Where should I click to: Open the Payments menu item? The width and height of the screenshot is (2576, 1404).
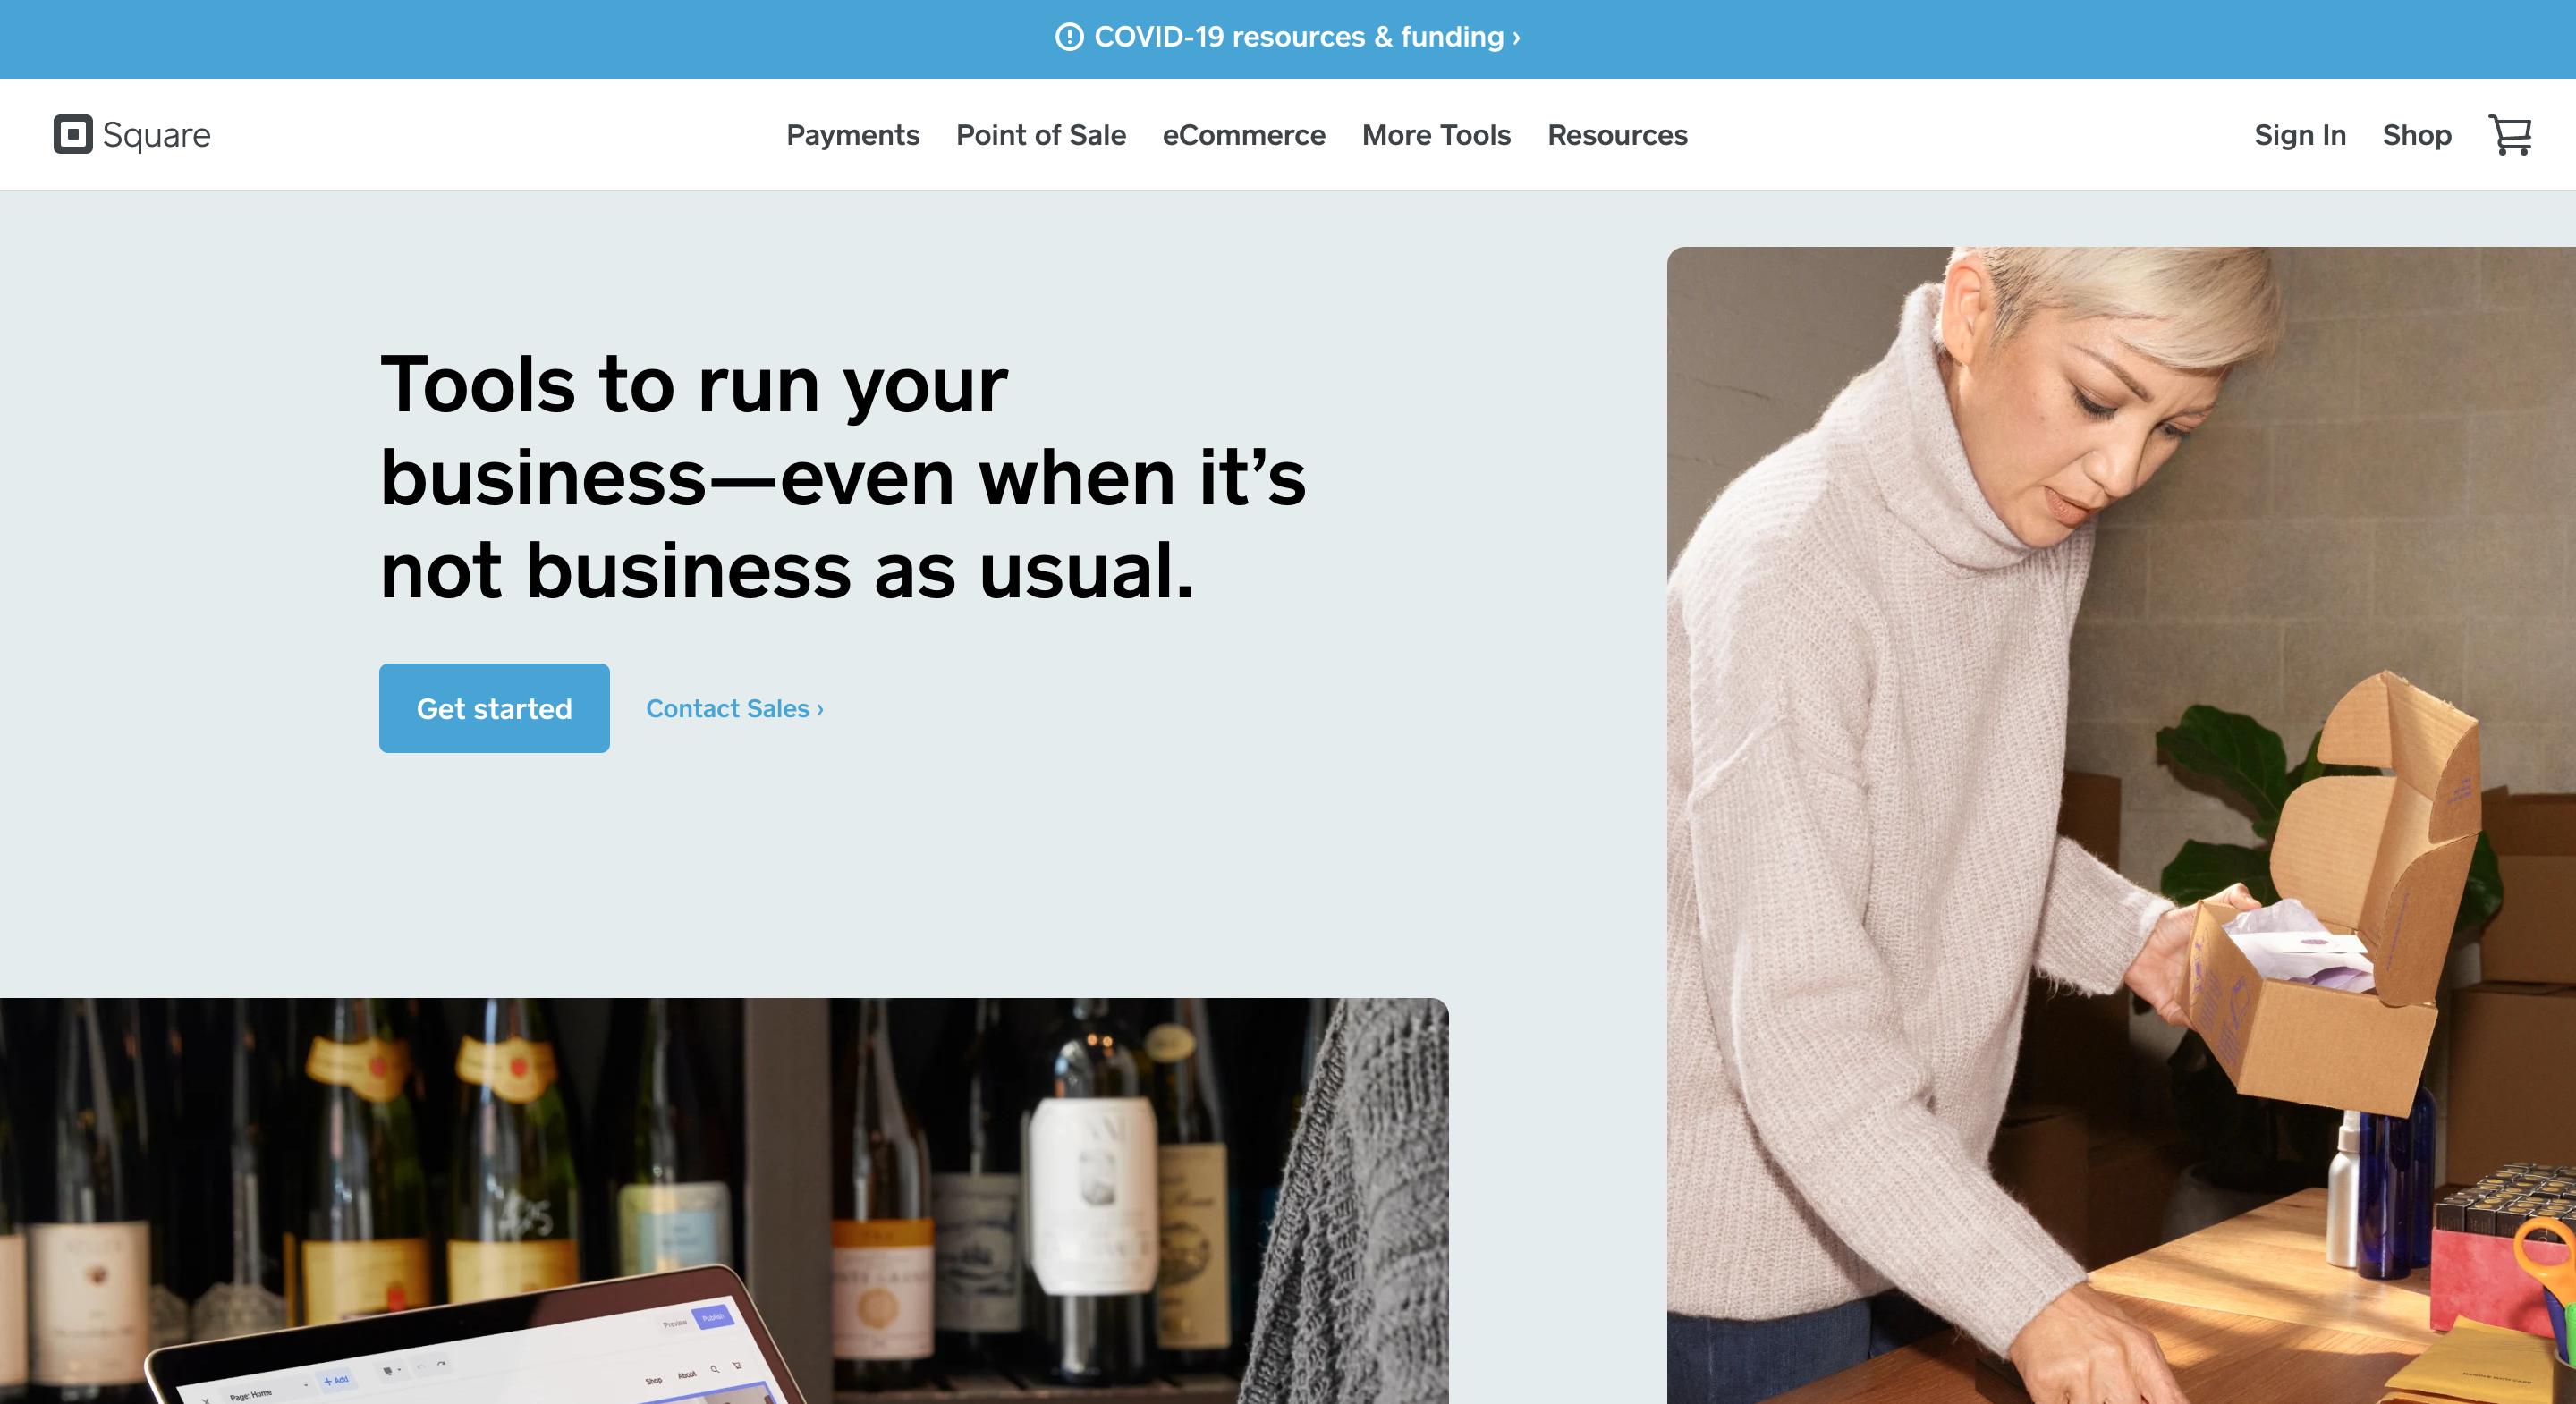coord(852,135)
